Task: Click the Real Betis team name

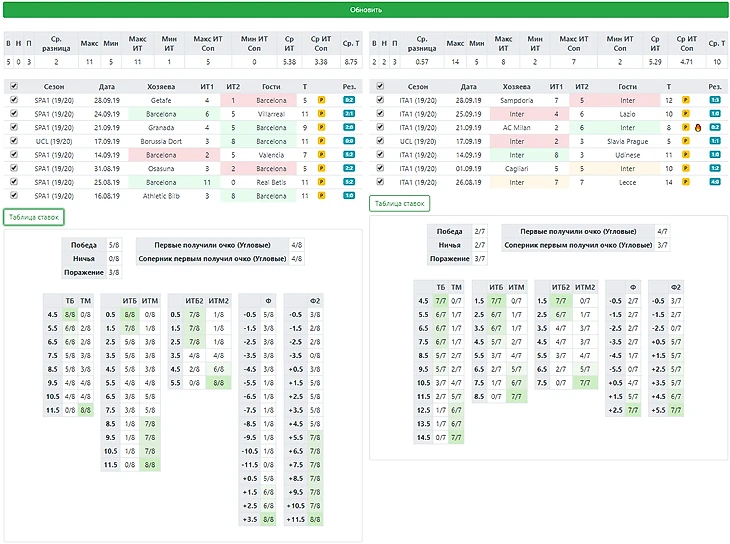Action: (x=271, y=182)
